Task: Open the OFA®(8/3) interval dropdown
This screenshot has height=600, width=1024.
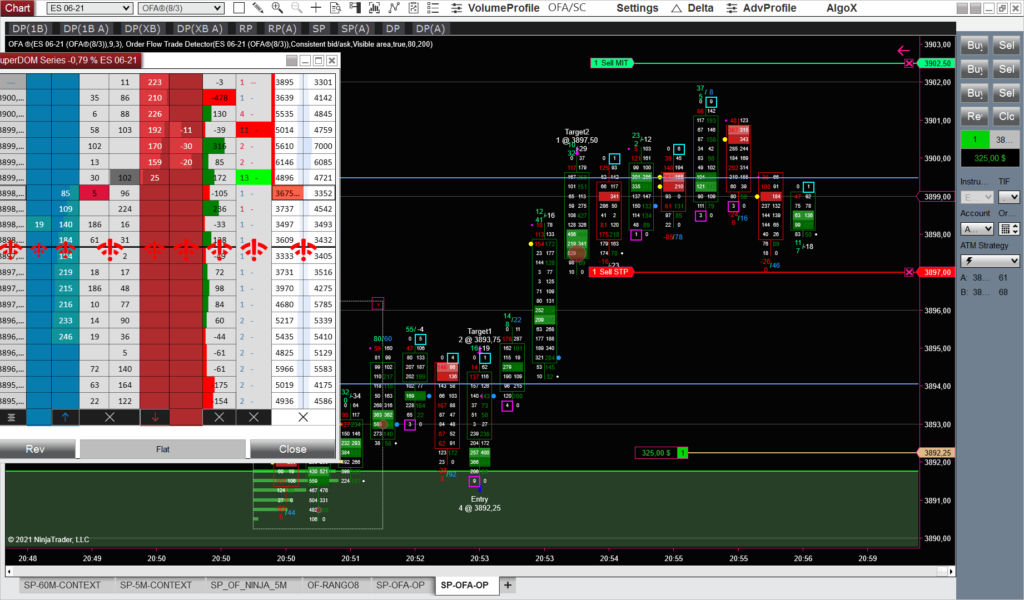Action: pos(182,8)
